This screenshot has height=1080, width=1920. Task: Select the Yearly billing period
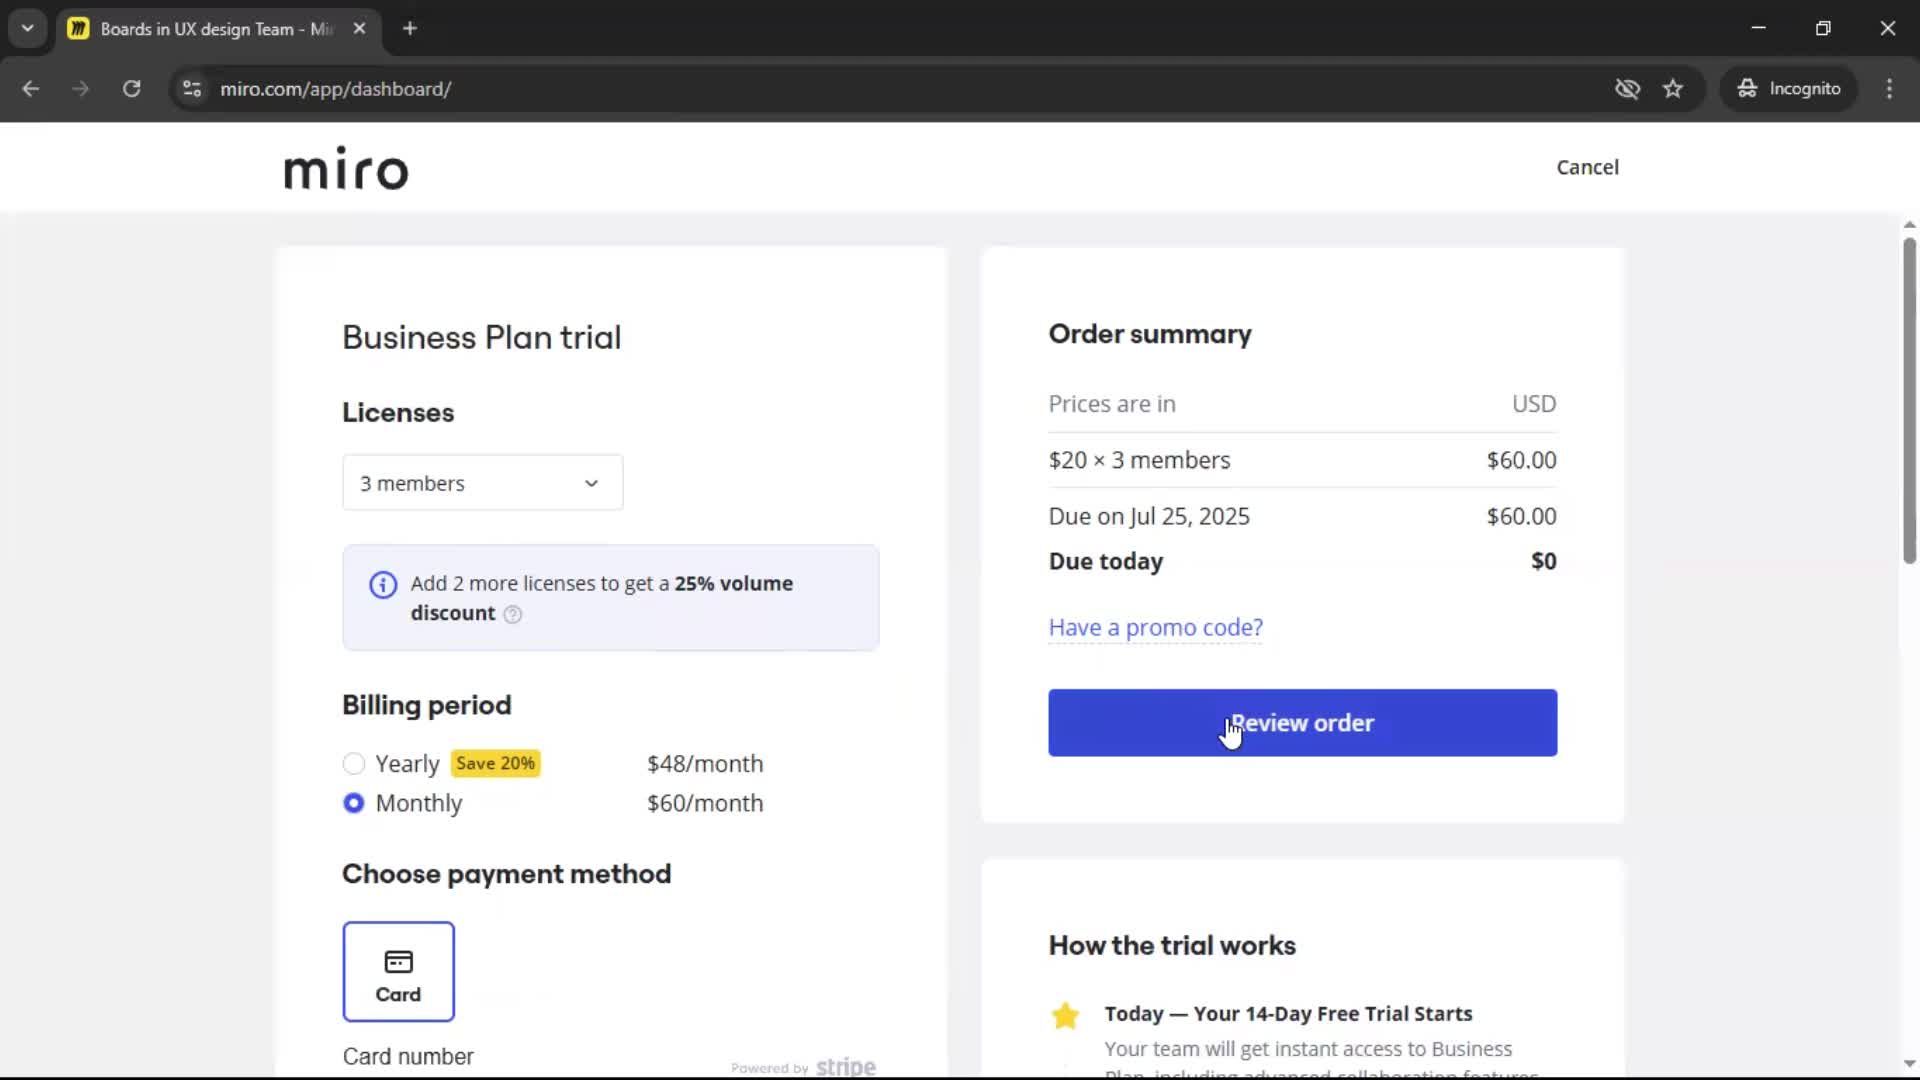click(353, 764)
